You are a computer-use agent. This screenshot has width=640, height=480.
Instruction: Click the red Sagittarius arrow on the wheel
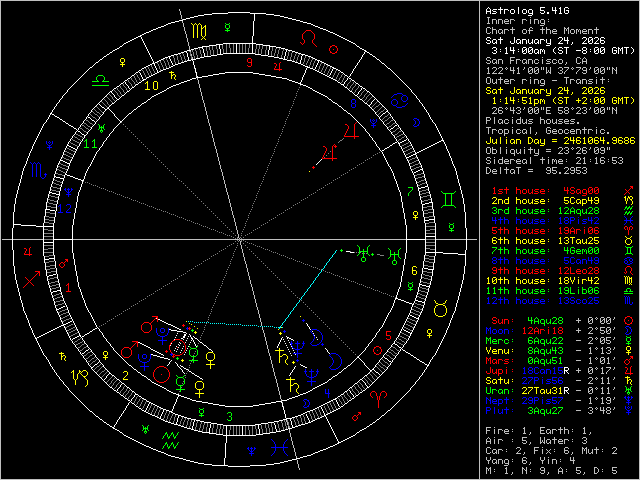[33, 281]
